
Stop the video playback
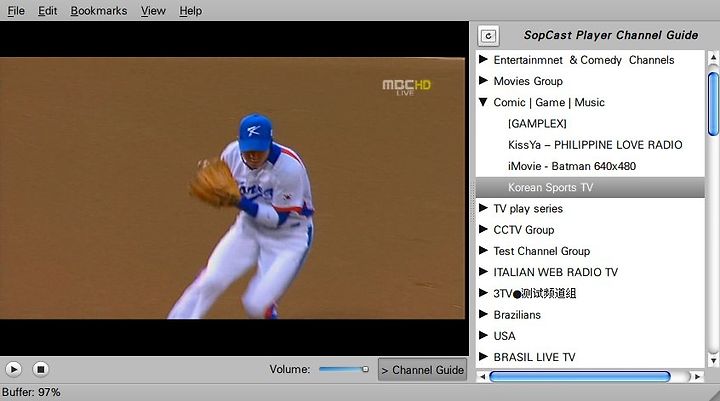(40, 369)
